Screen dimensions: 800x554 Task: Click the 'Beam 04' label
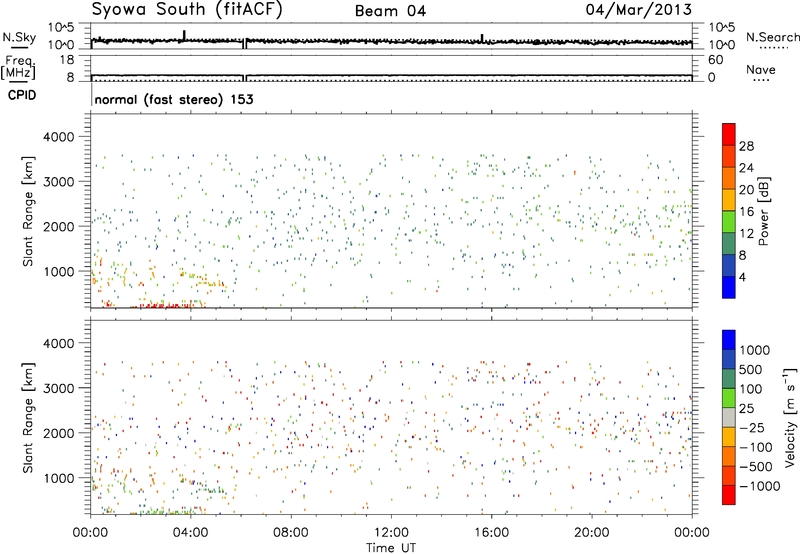(390, 11)
